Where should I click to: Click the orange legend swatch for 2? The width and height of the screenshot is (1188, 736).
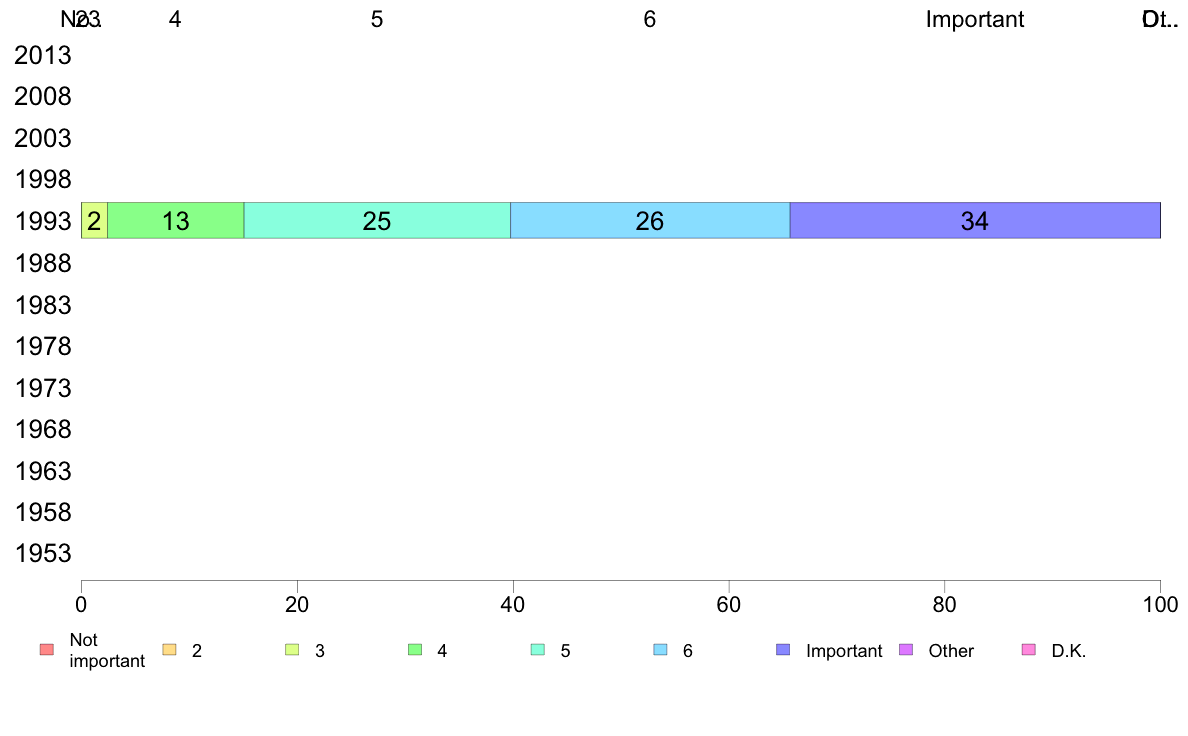pos(170,650)
